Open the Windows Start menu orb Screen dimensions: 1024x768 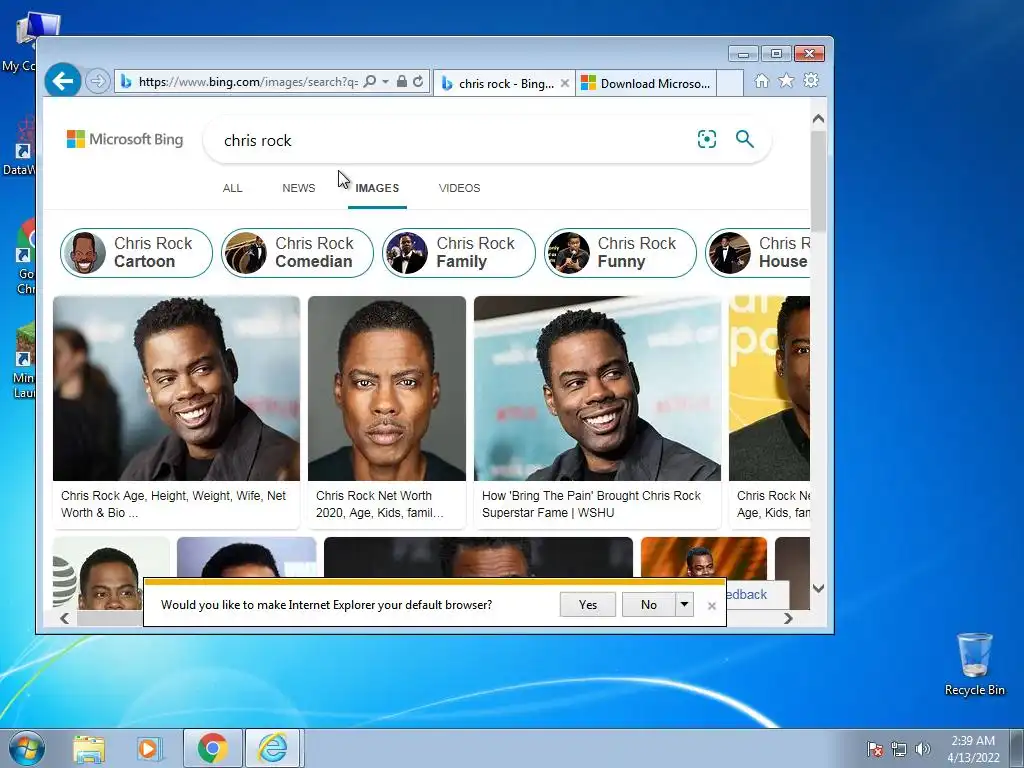click(x=27, y=748)
